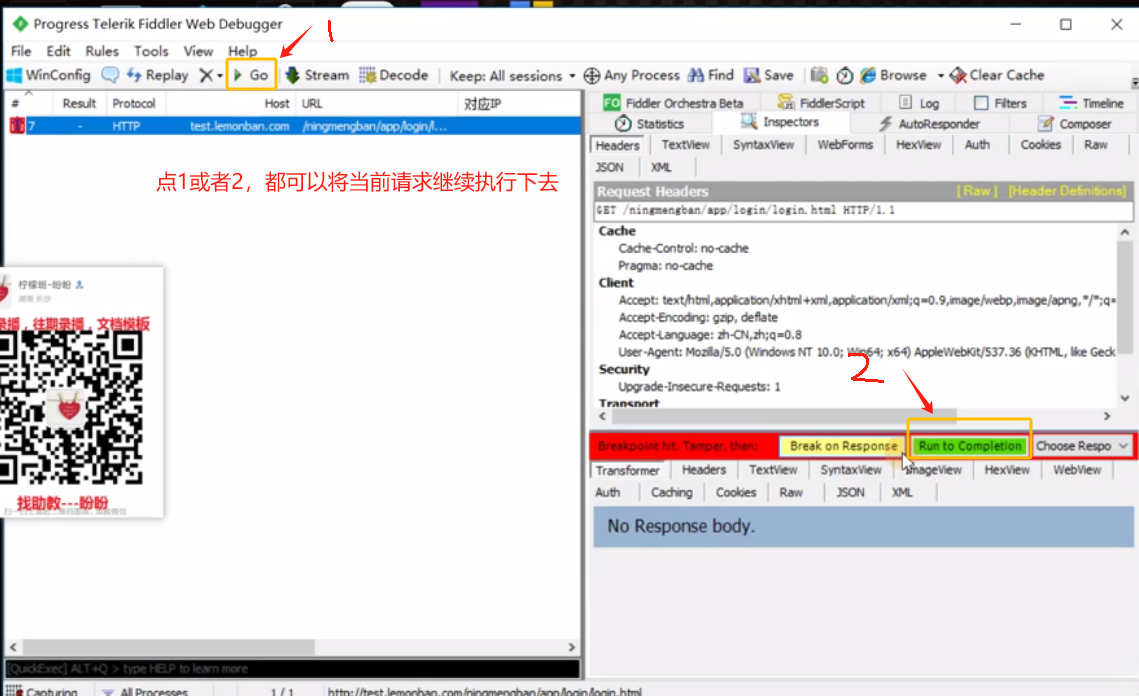Click the Cache-Control: no-cache header line
1139x696 pixels.
[x=683, y=248]
